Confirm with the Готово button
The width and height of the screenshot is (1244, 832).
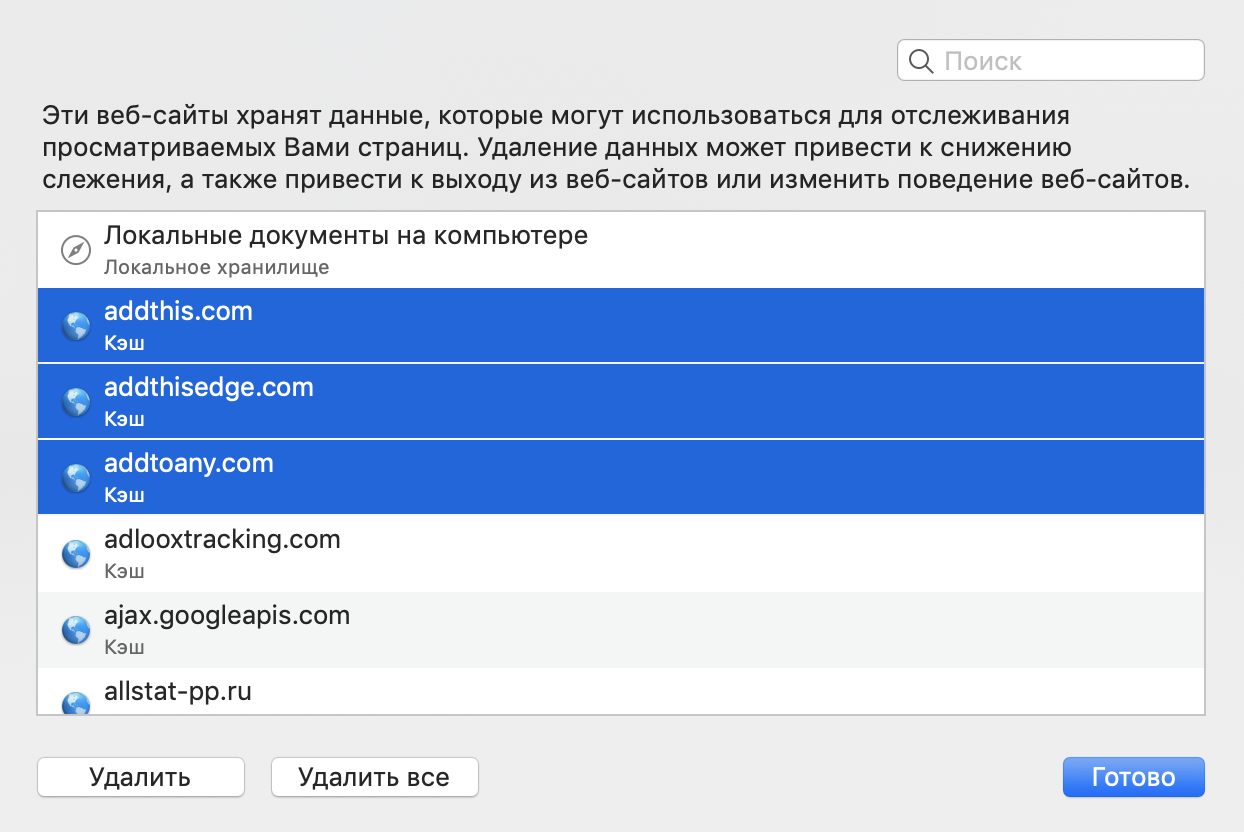(x=1133, y=777)
